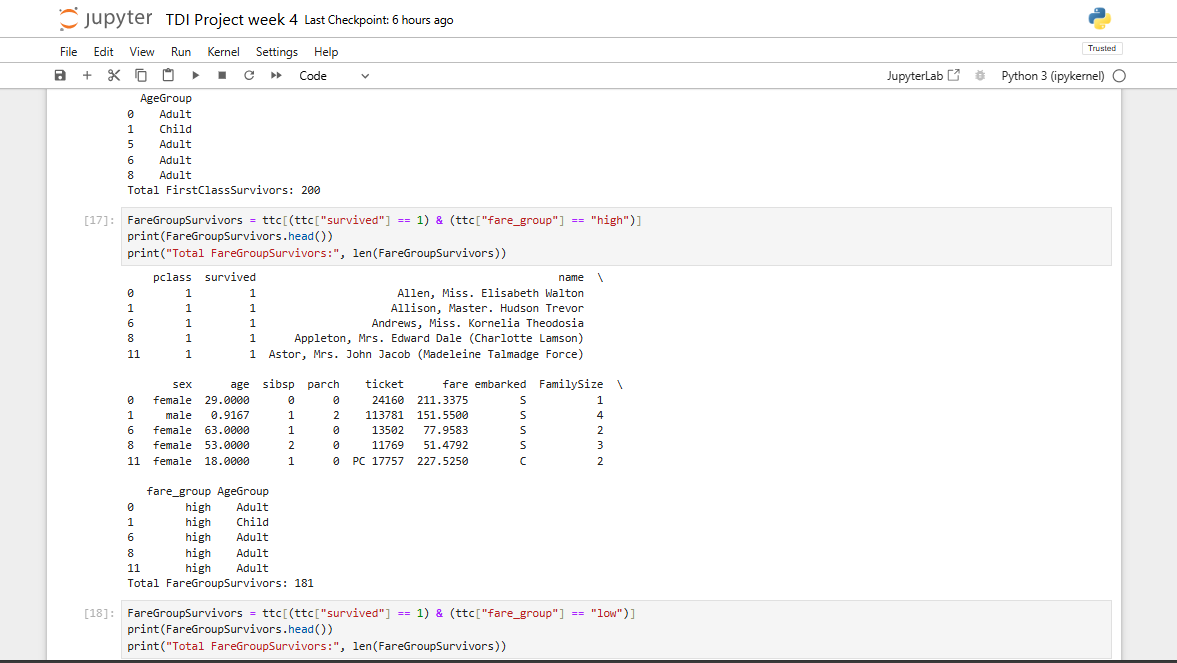This screenshot has width=1177, height=663.
Task: Click the name 'Allen, Miss. Elisabeth Walton'
Action: [x=490, y=294]
